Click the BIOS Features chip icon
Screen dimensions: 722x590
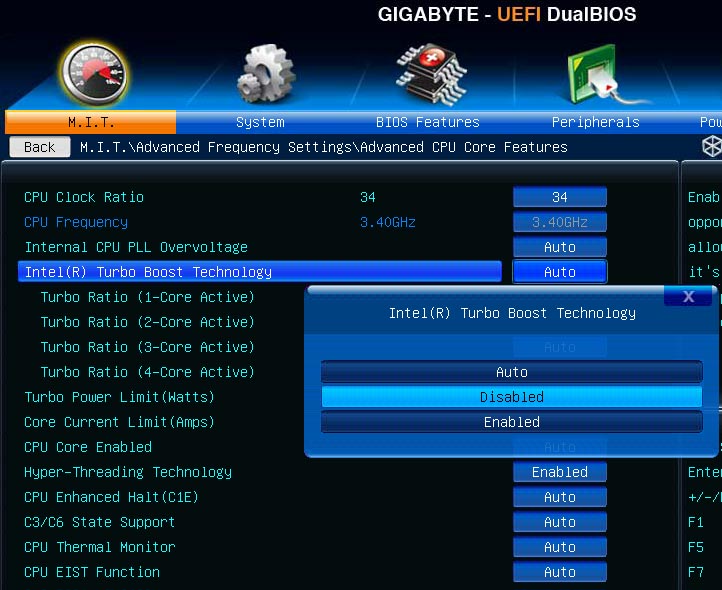point(431,75)
